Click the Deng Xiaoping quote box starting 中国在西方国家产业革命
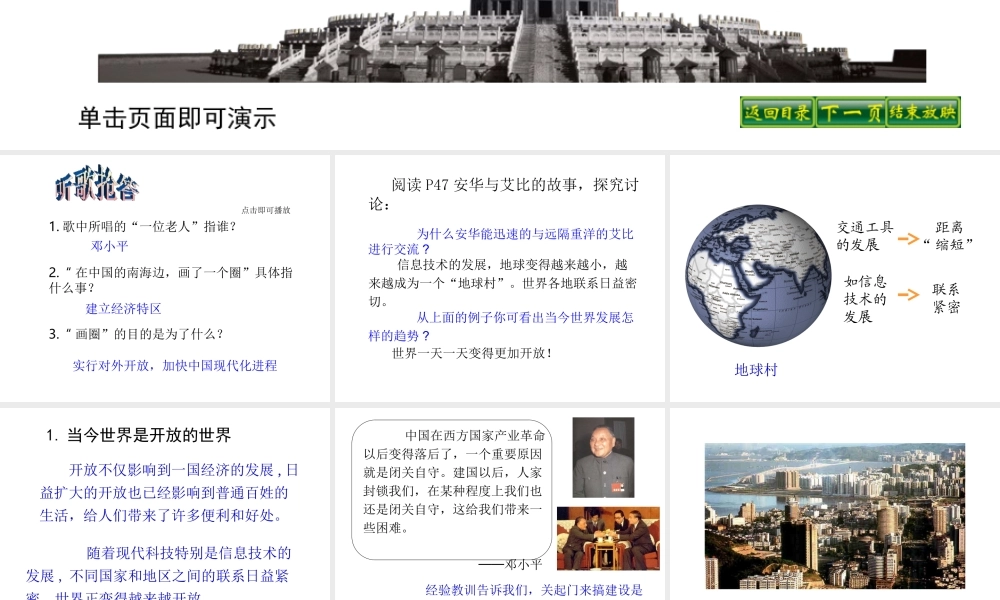This screenshot has height=600, width=1000. (x=452, y=489)
